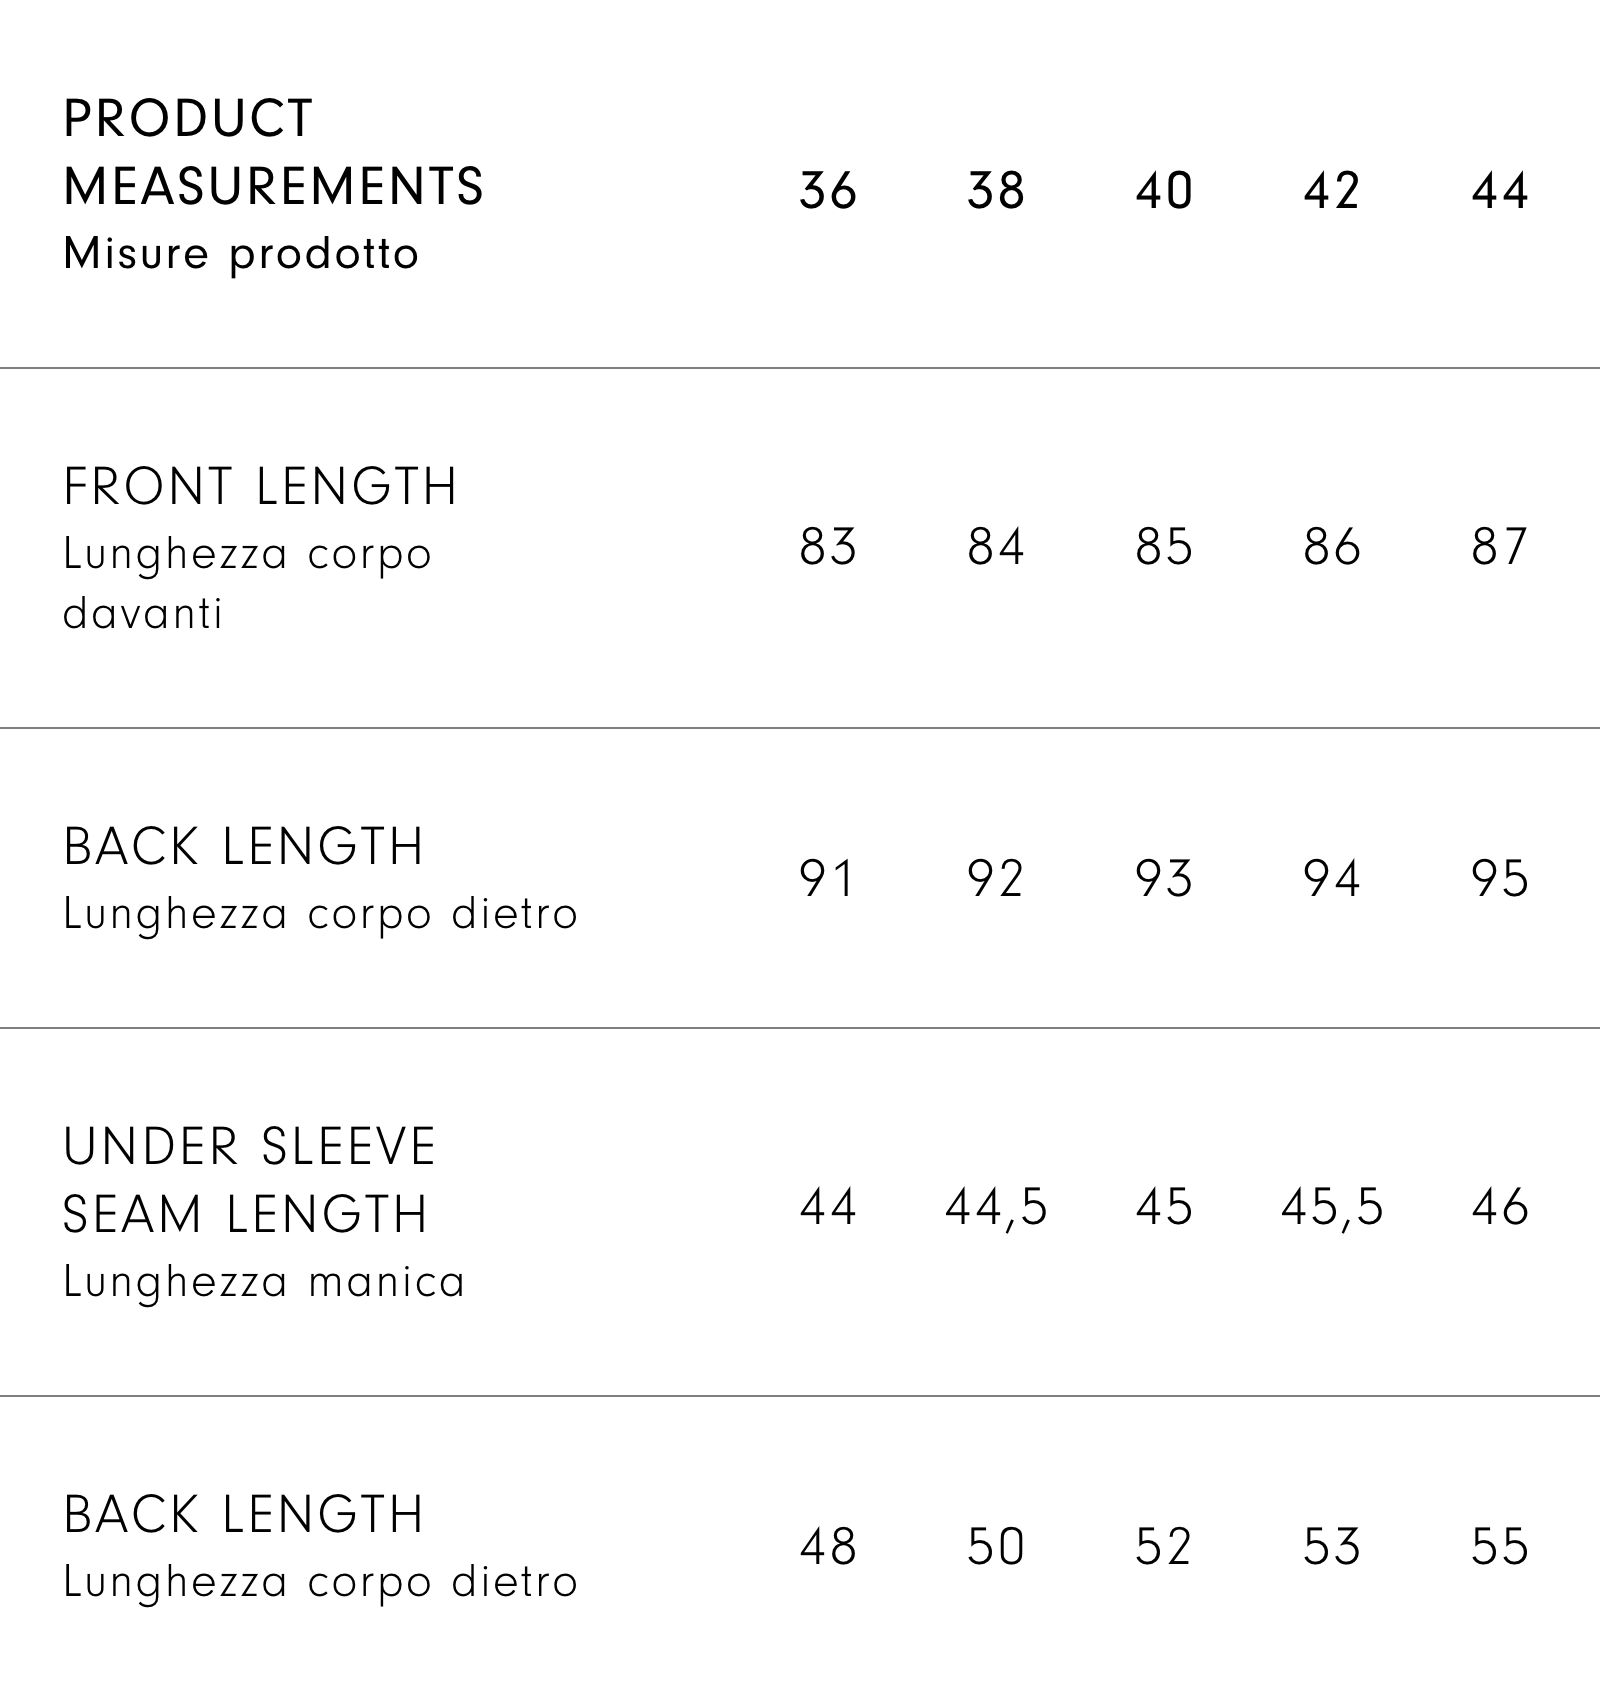The image size is (1600, 1692).
Task: Click the Lunghezza manica subtitle
Action: 264,1281
